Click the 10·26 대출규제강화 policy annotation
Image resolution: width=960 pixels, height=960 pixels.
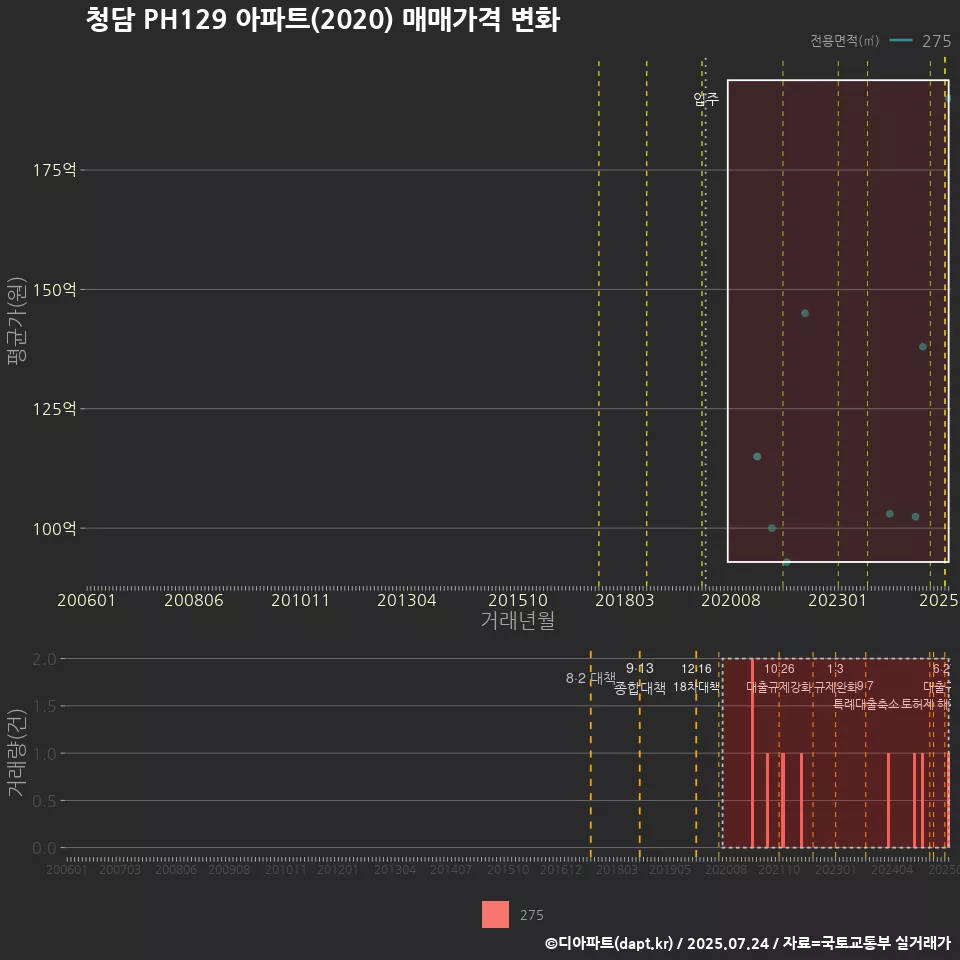click(779, 678)
